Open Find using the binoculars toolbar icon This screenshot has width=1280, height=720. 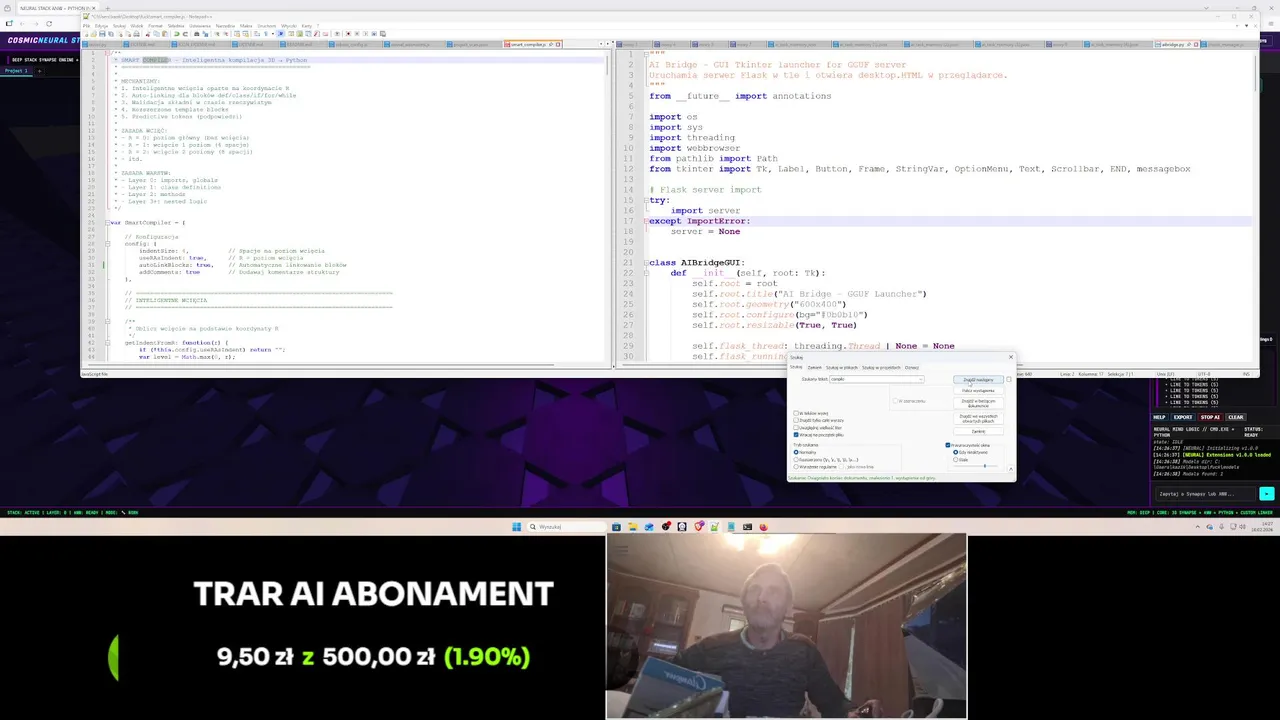196,34
